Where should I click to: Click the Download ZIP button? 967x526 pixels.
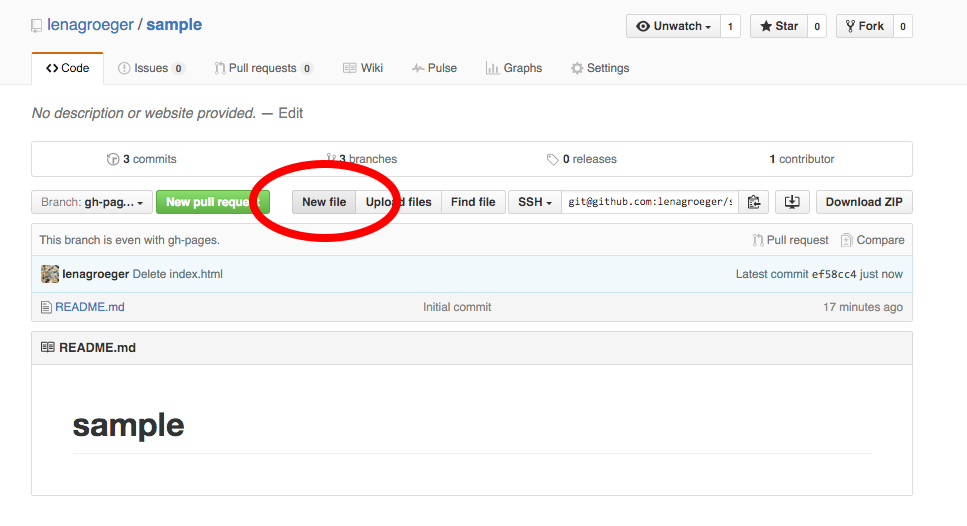864,202
